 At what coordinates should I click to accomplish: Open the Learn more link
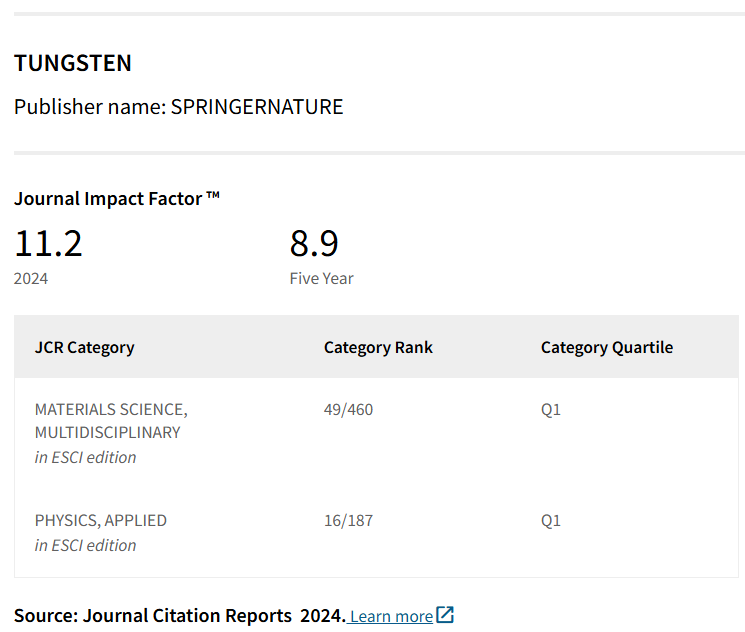coord(391,616)
